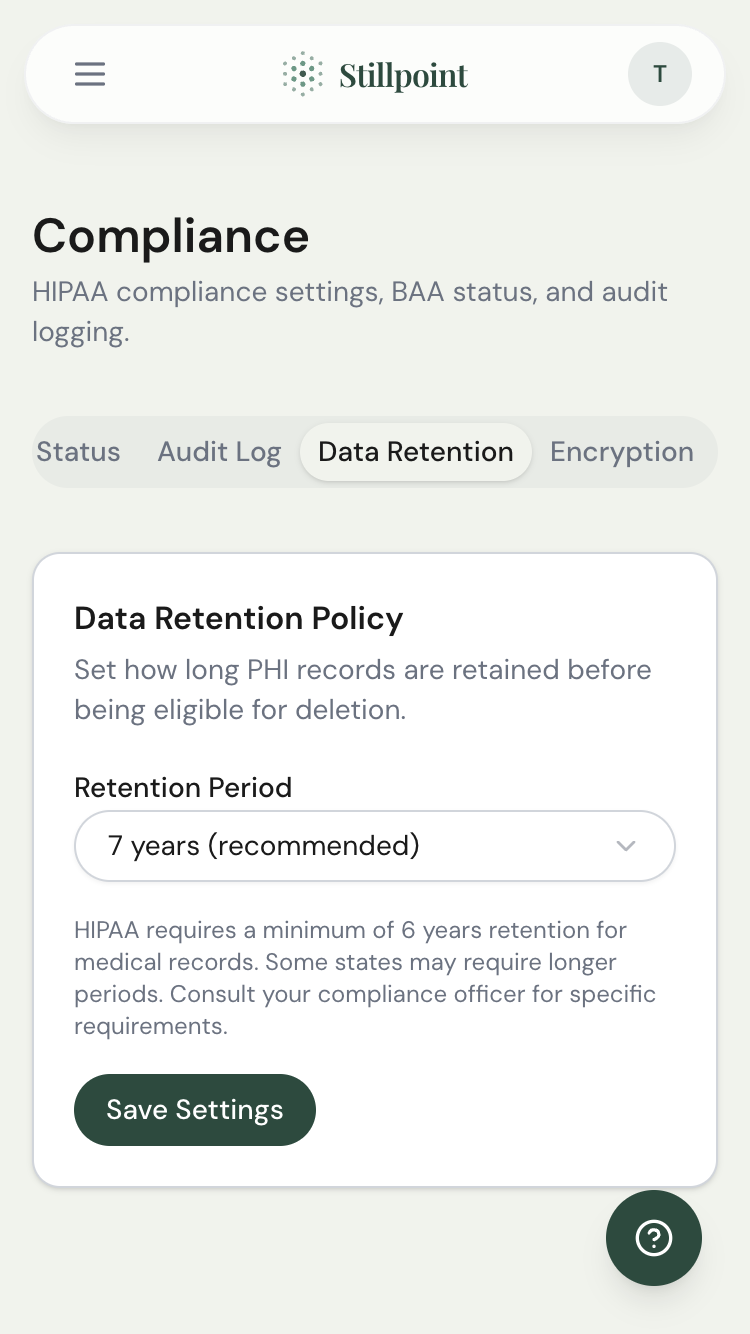Click the Stillpoint logo
This screenshot has width=750, height=1334.
point(375,74)
